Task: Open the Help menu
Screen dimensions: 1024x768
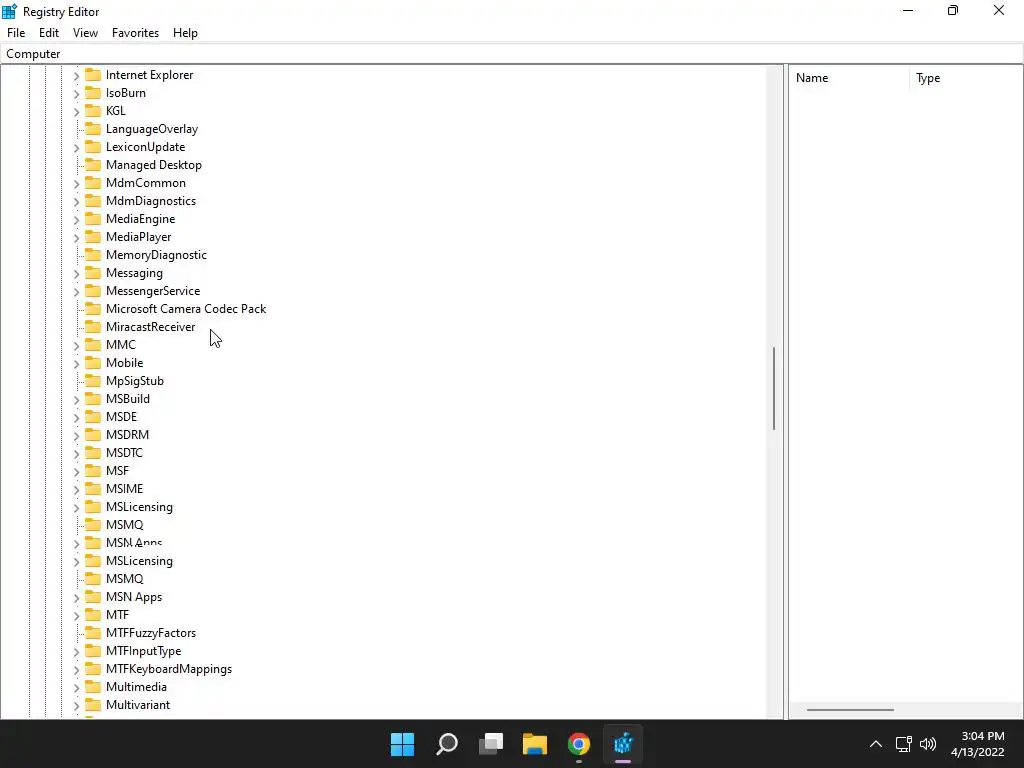Action: [x=185, y=33]
